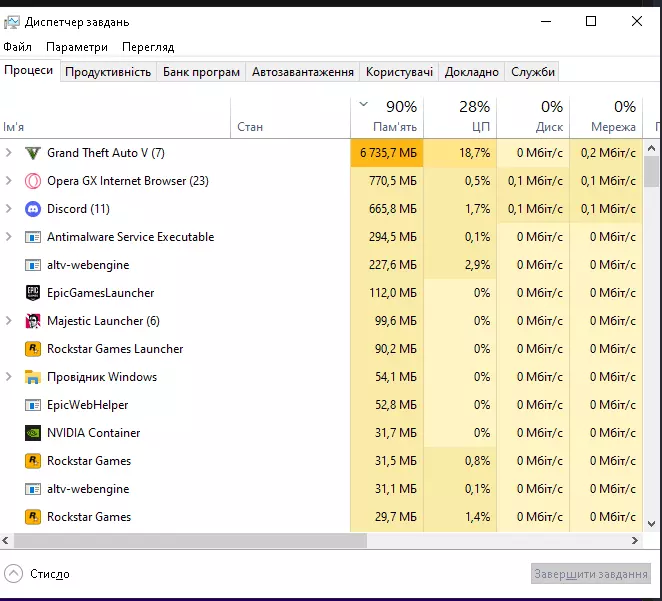Click the NVIDIA Container icon

[x=33, y=433]
